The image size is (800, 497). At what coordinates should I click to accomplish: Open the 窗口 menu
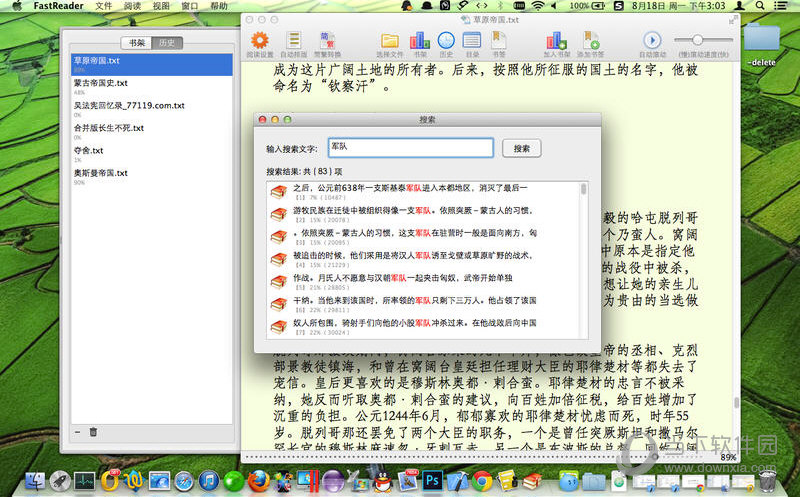[x=190, y=6]
